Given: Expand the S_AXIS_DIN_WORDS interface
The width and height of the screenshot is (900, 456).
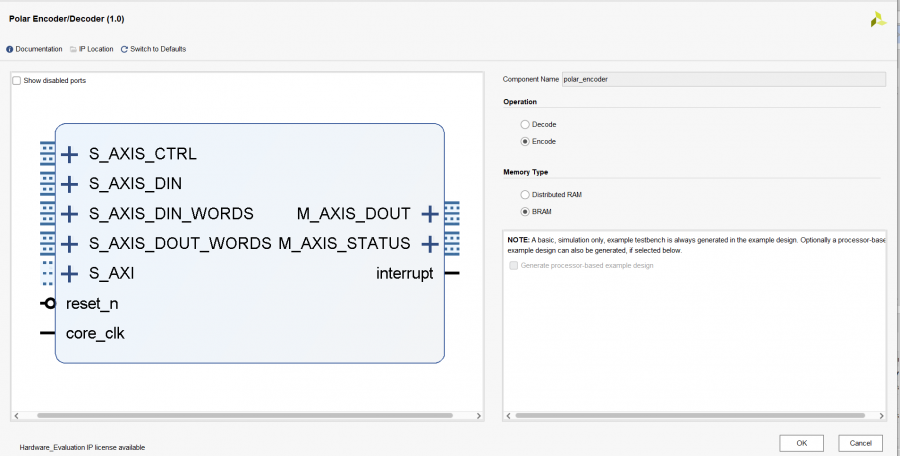Looking at the screenshot, I should point(69,214).
